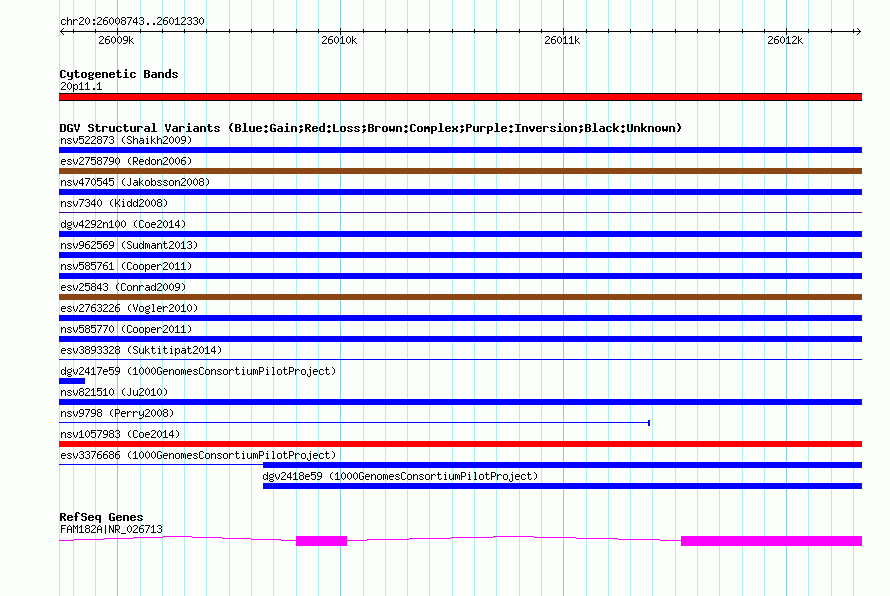The width and height of the screenshot is (890, 596).
Task: Click the 26011k ruler label
Action: (x=562, y=40)
